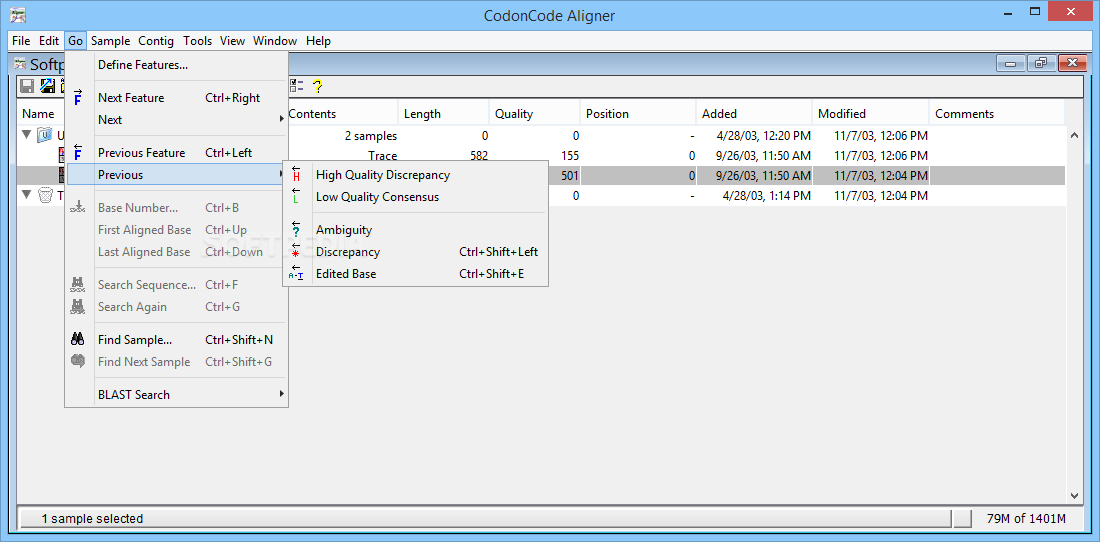Viewport: 1100px width, 542px height.
Task: Click the red asterisk Discrepancy icon
Action: pos(296,251)
